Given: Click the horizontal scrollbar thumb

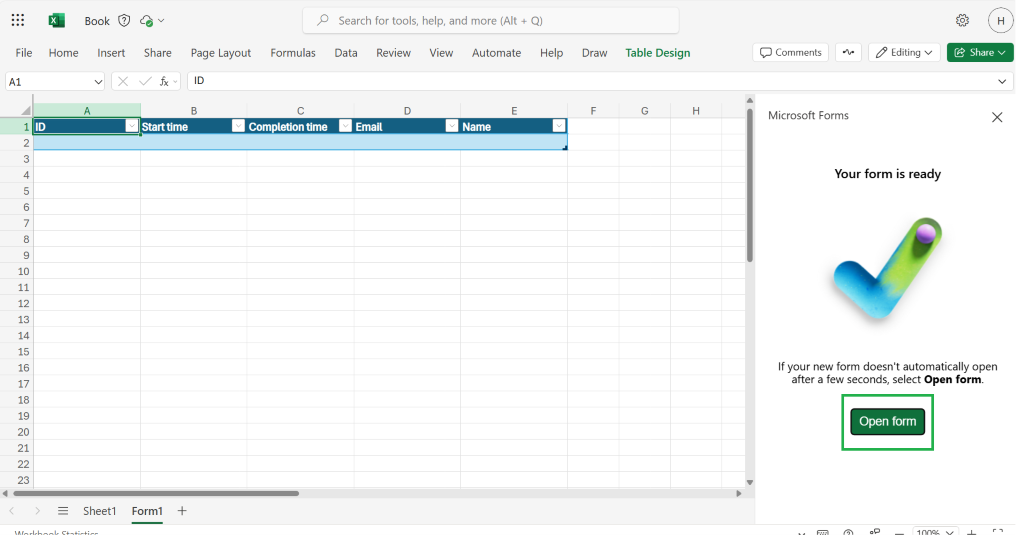Looking at the screenshot, I should 155,494.
